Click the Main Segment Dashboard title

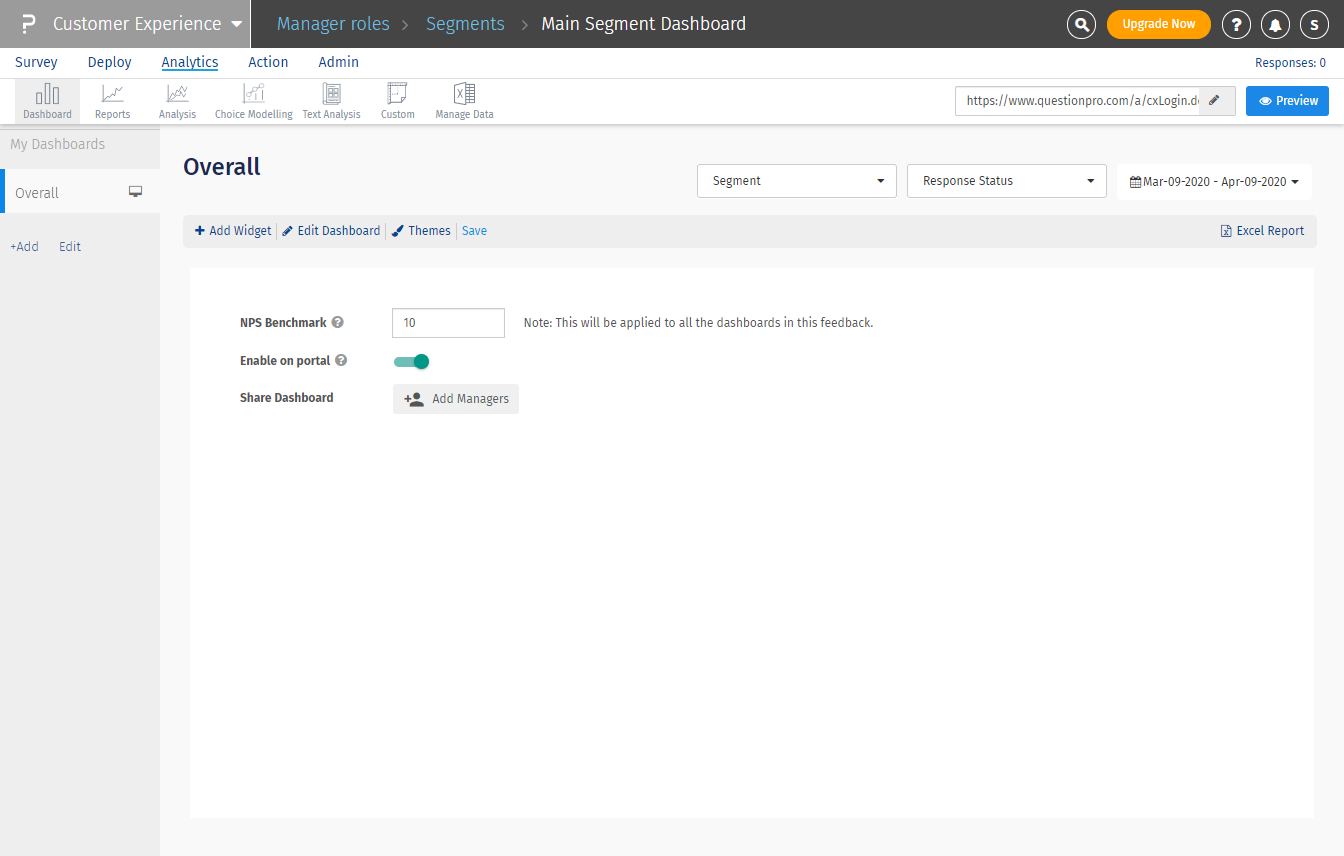pos(644,24)
